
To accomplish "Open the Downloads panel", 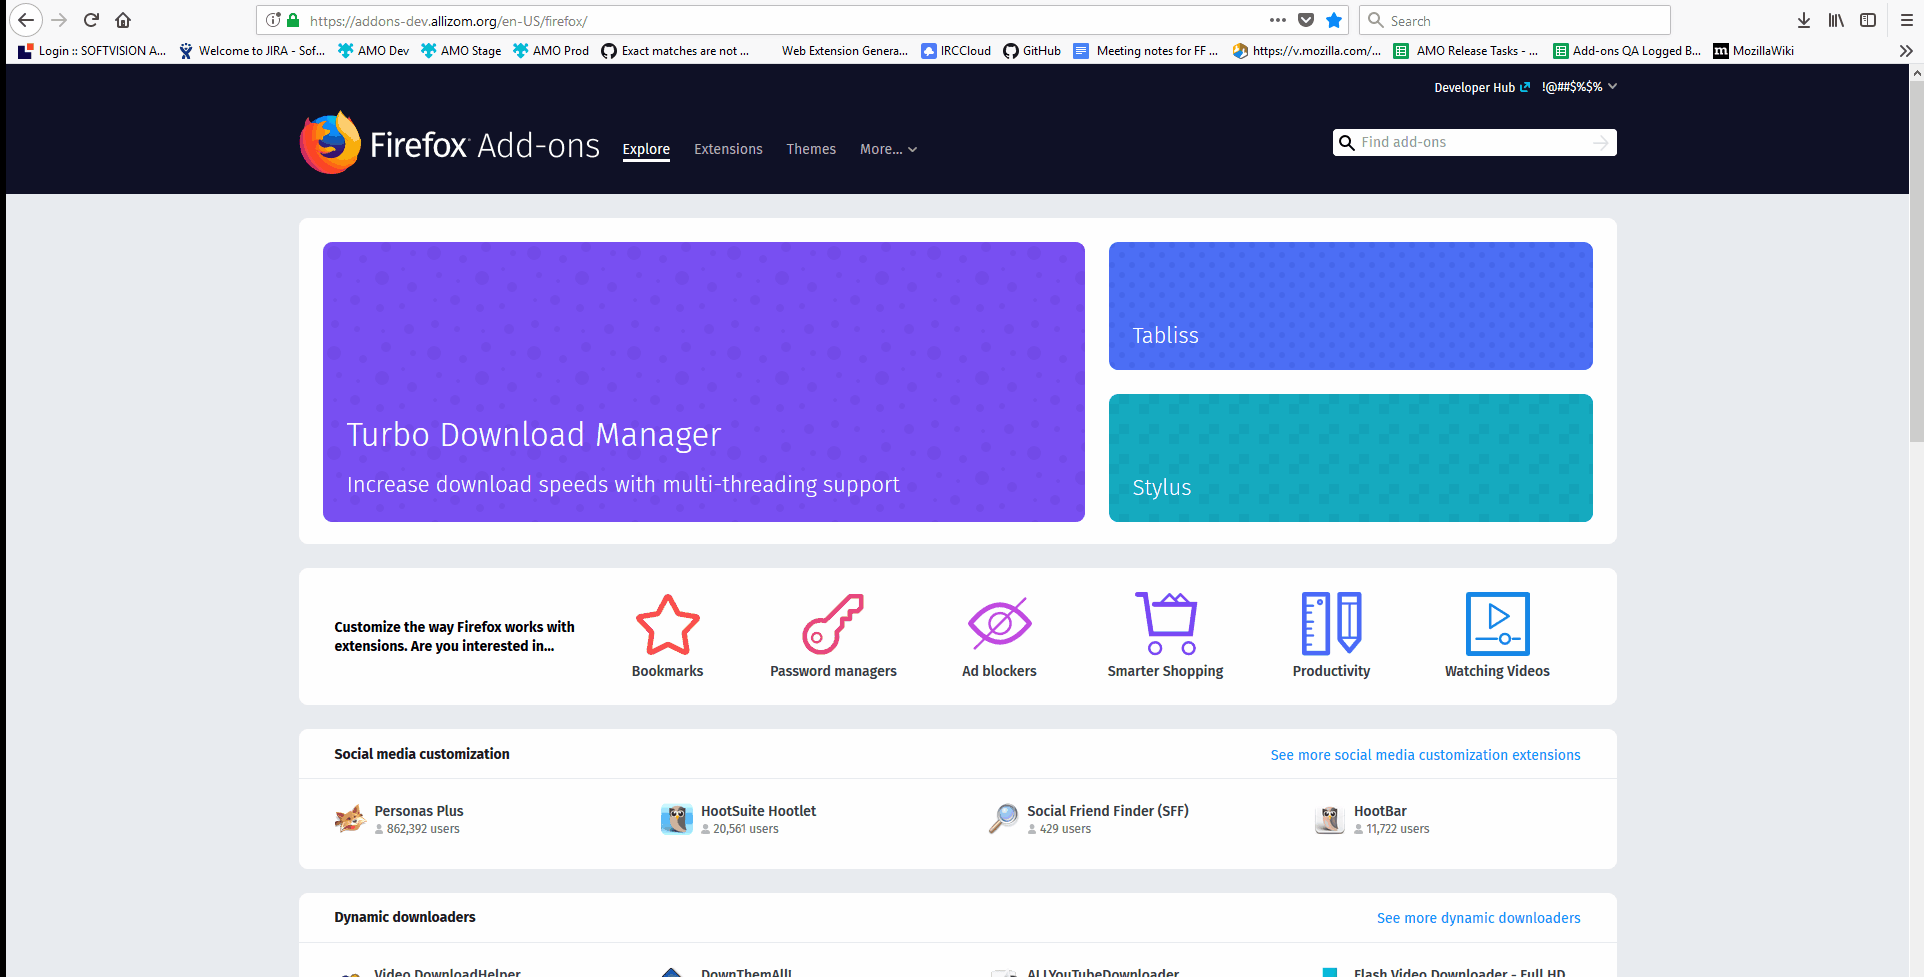I will [1804, 20].
